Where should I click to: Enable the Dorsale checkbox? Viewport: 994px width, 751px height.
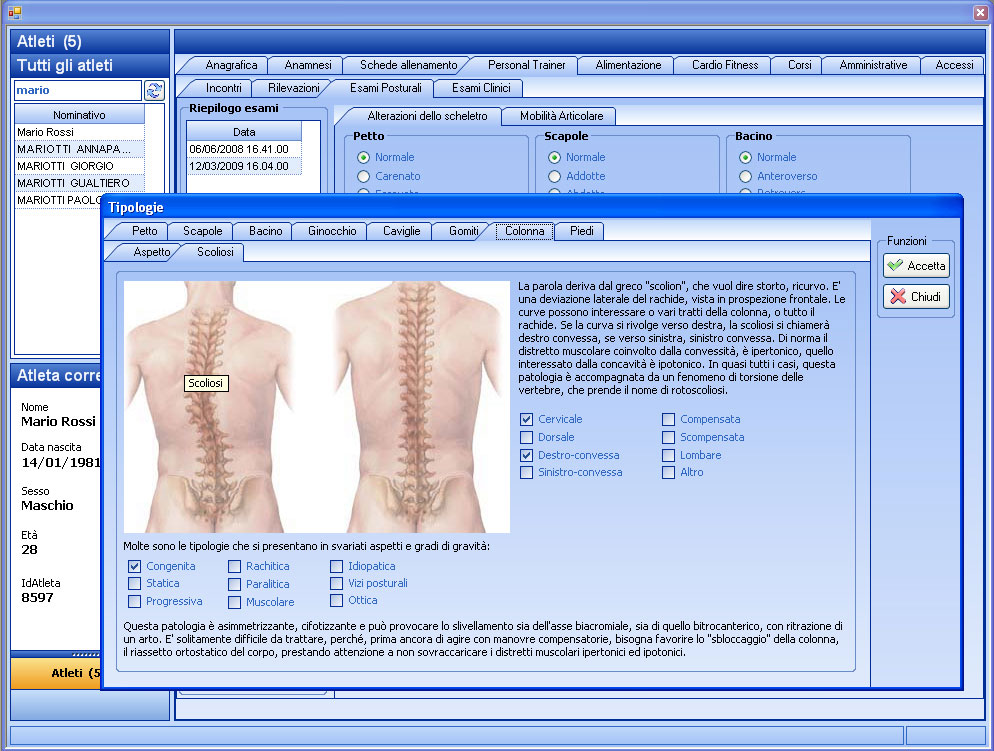click(527, 437)
